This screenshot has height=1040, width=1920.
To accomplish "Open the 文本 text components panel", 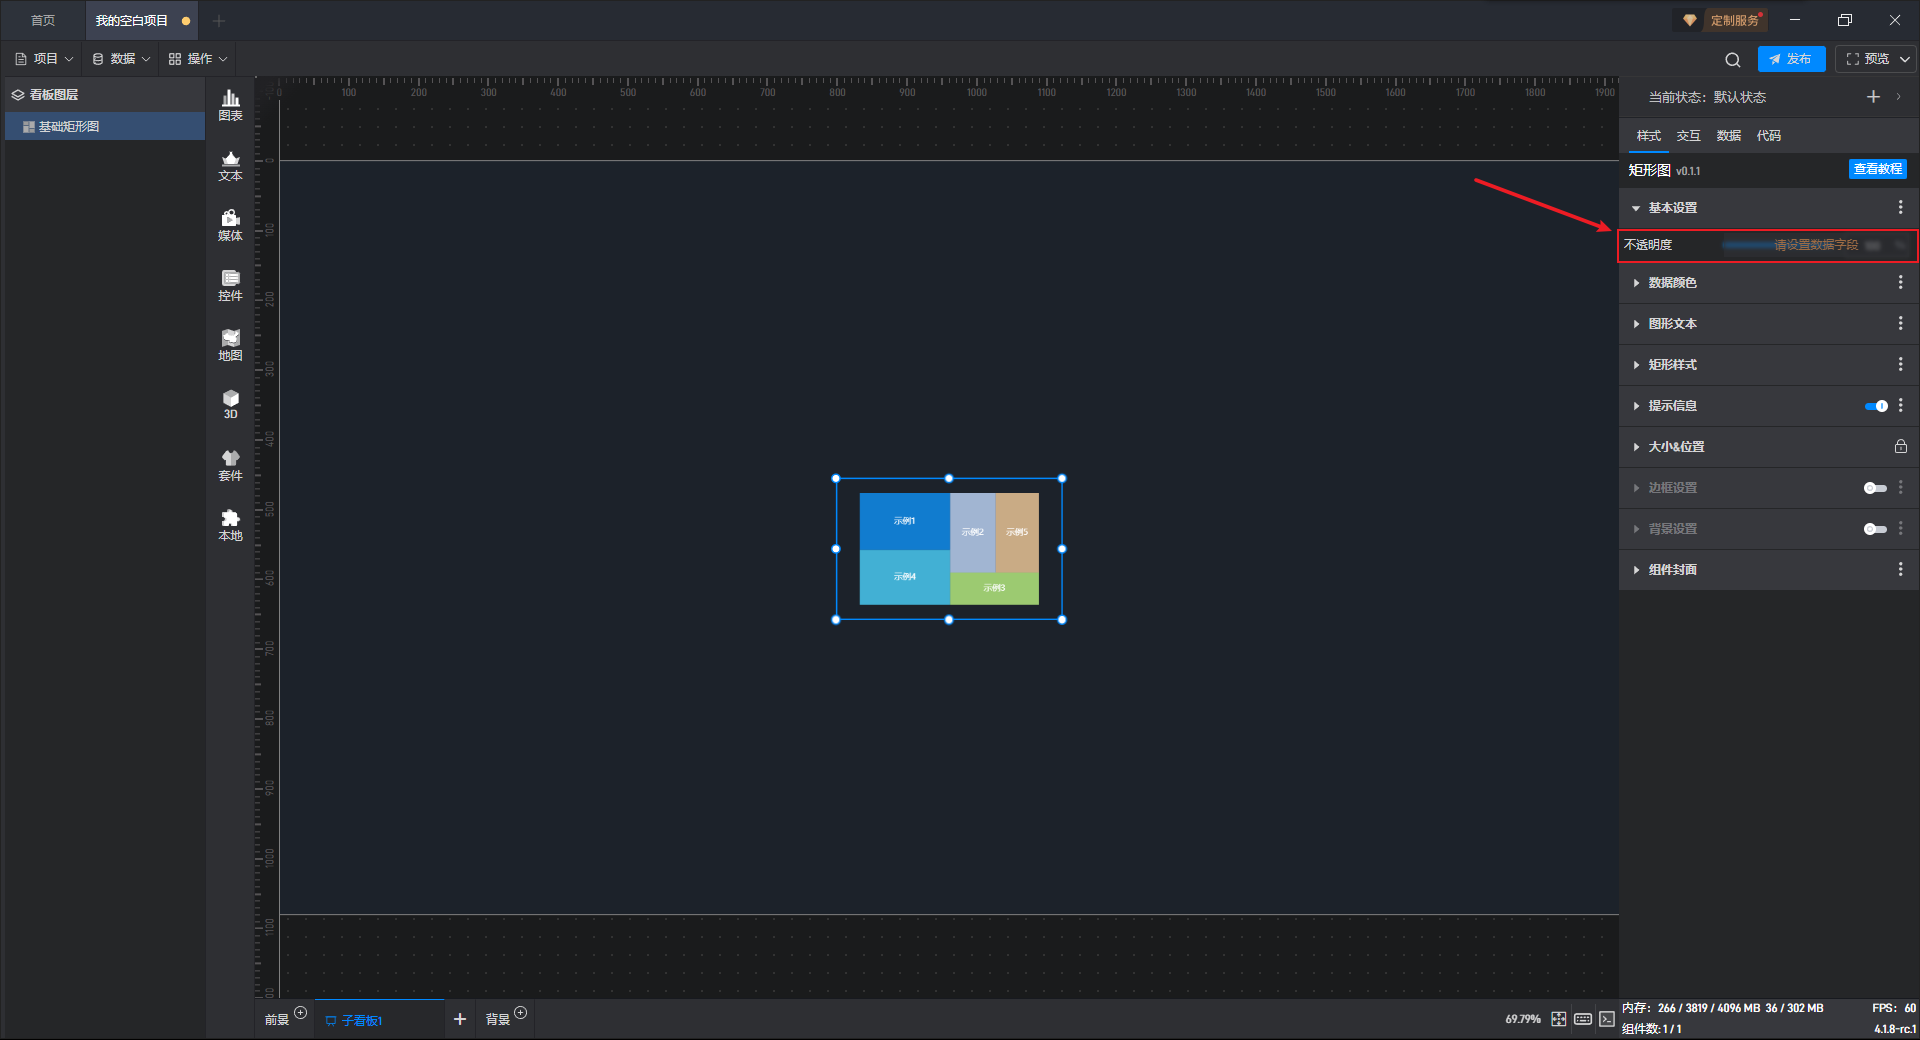I will [230, 165].
